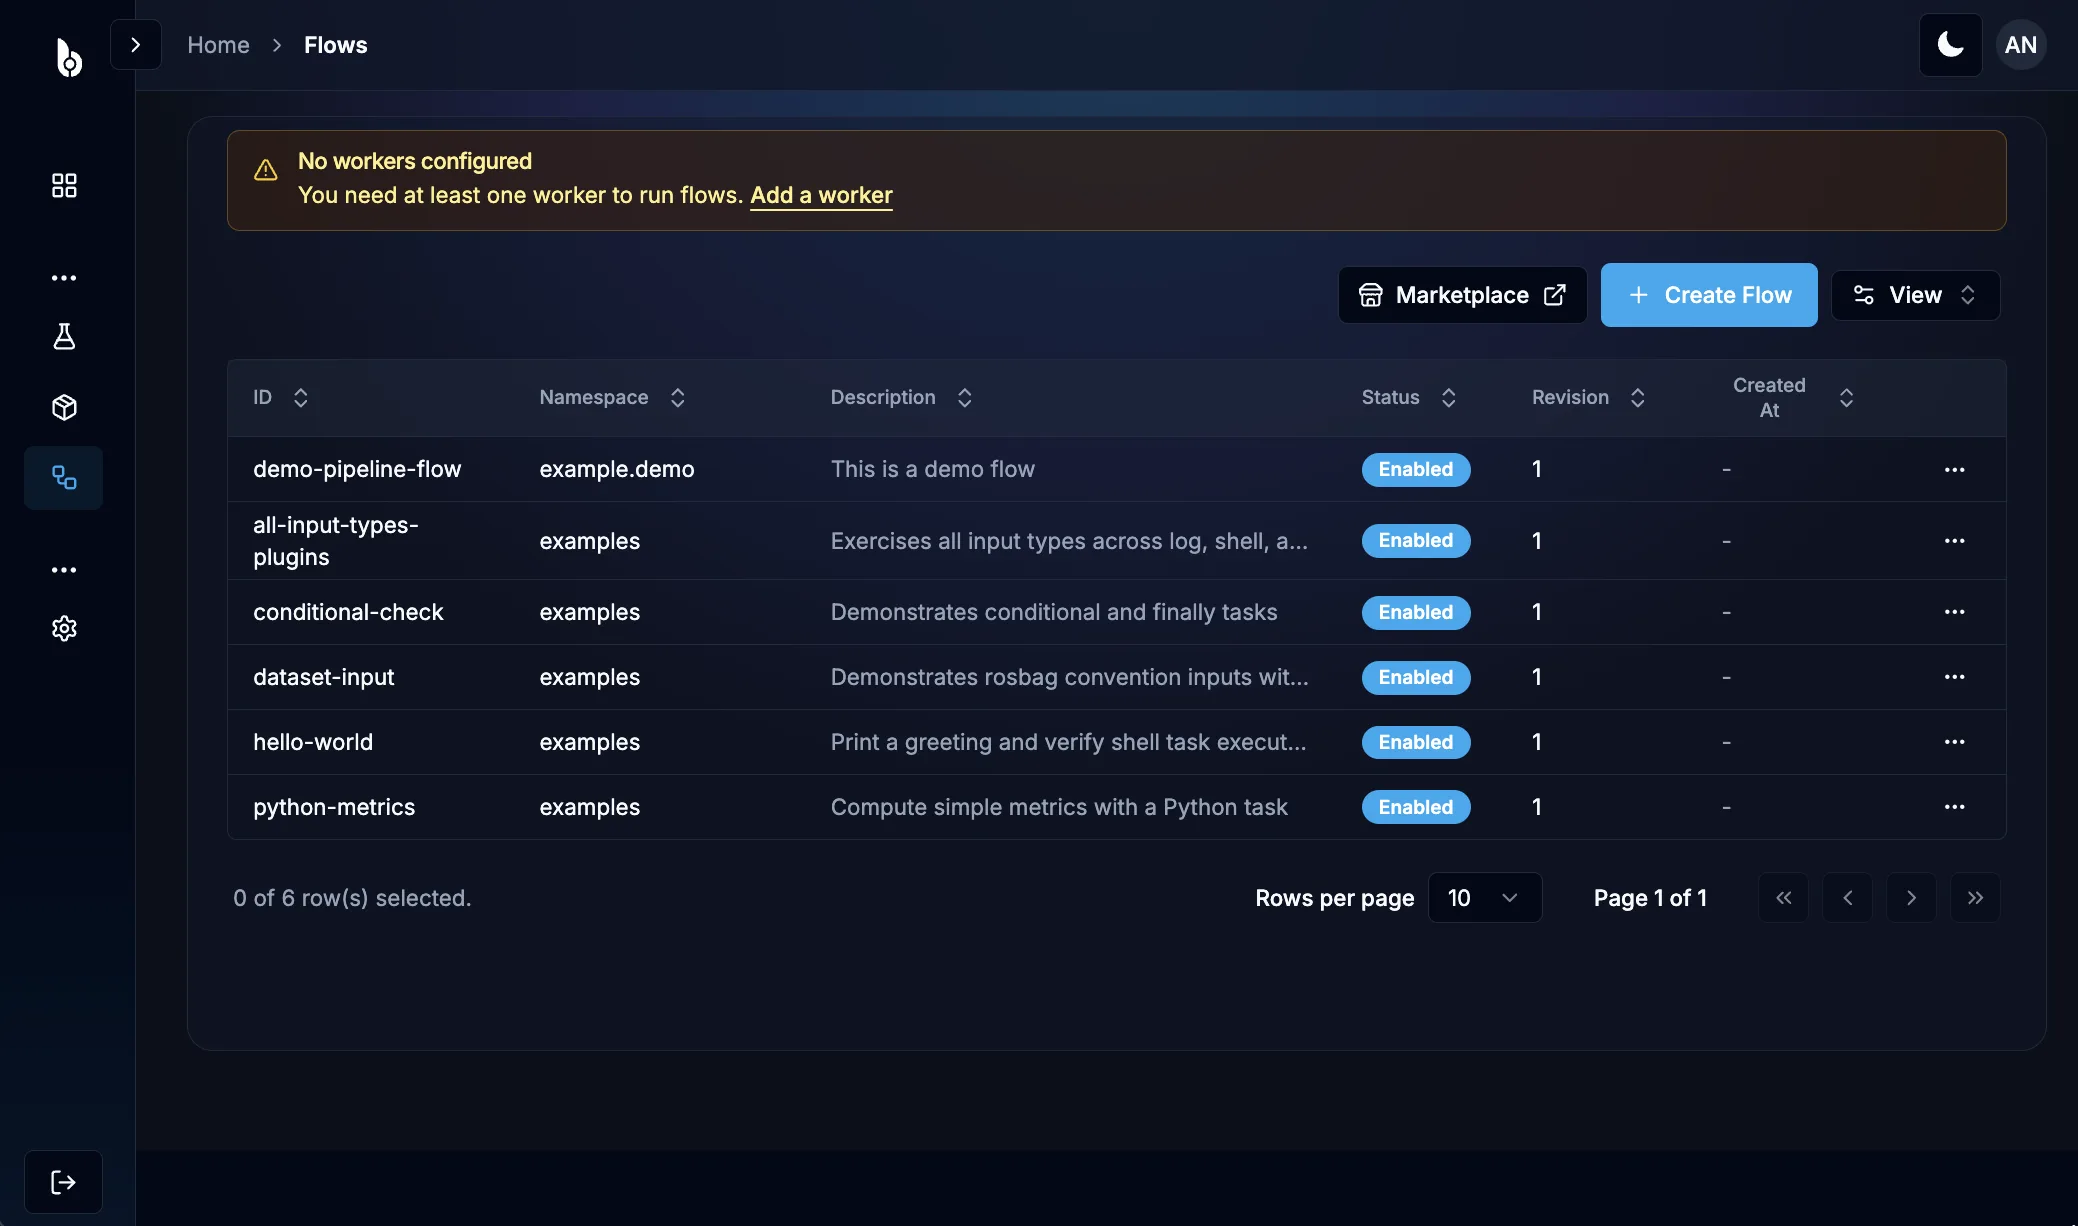Open the Marketplace button
This screenshot has height=1226, width=2078.
(x=1463, y=295)
